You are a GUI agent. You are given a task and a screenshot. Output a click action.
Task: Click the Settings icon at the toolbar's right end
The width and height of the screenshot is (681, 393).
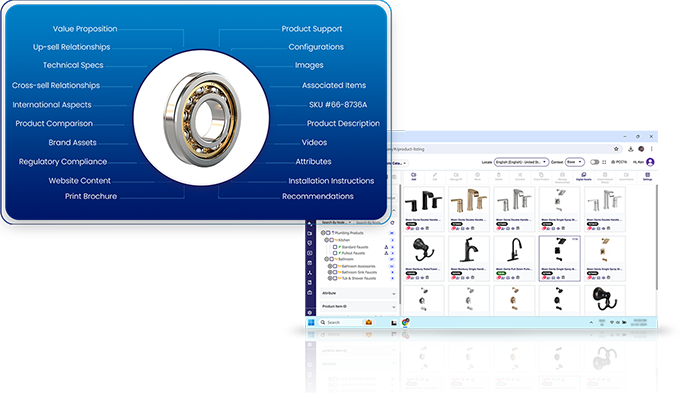point(647,176)
